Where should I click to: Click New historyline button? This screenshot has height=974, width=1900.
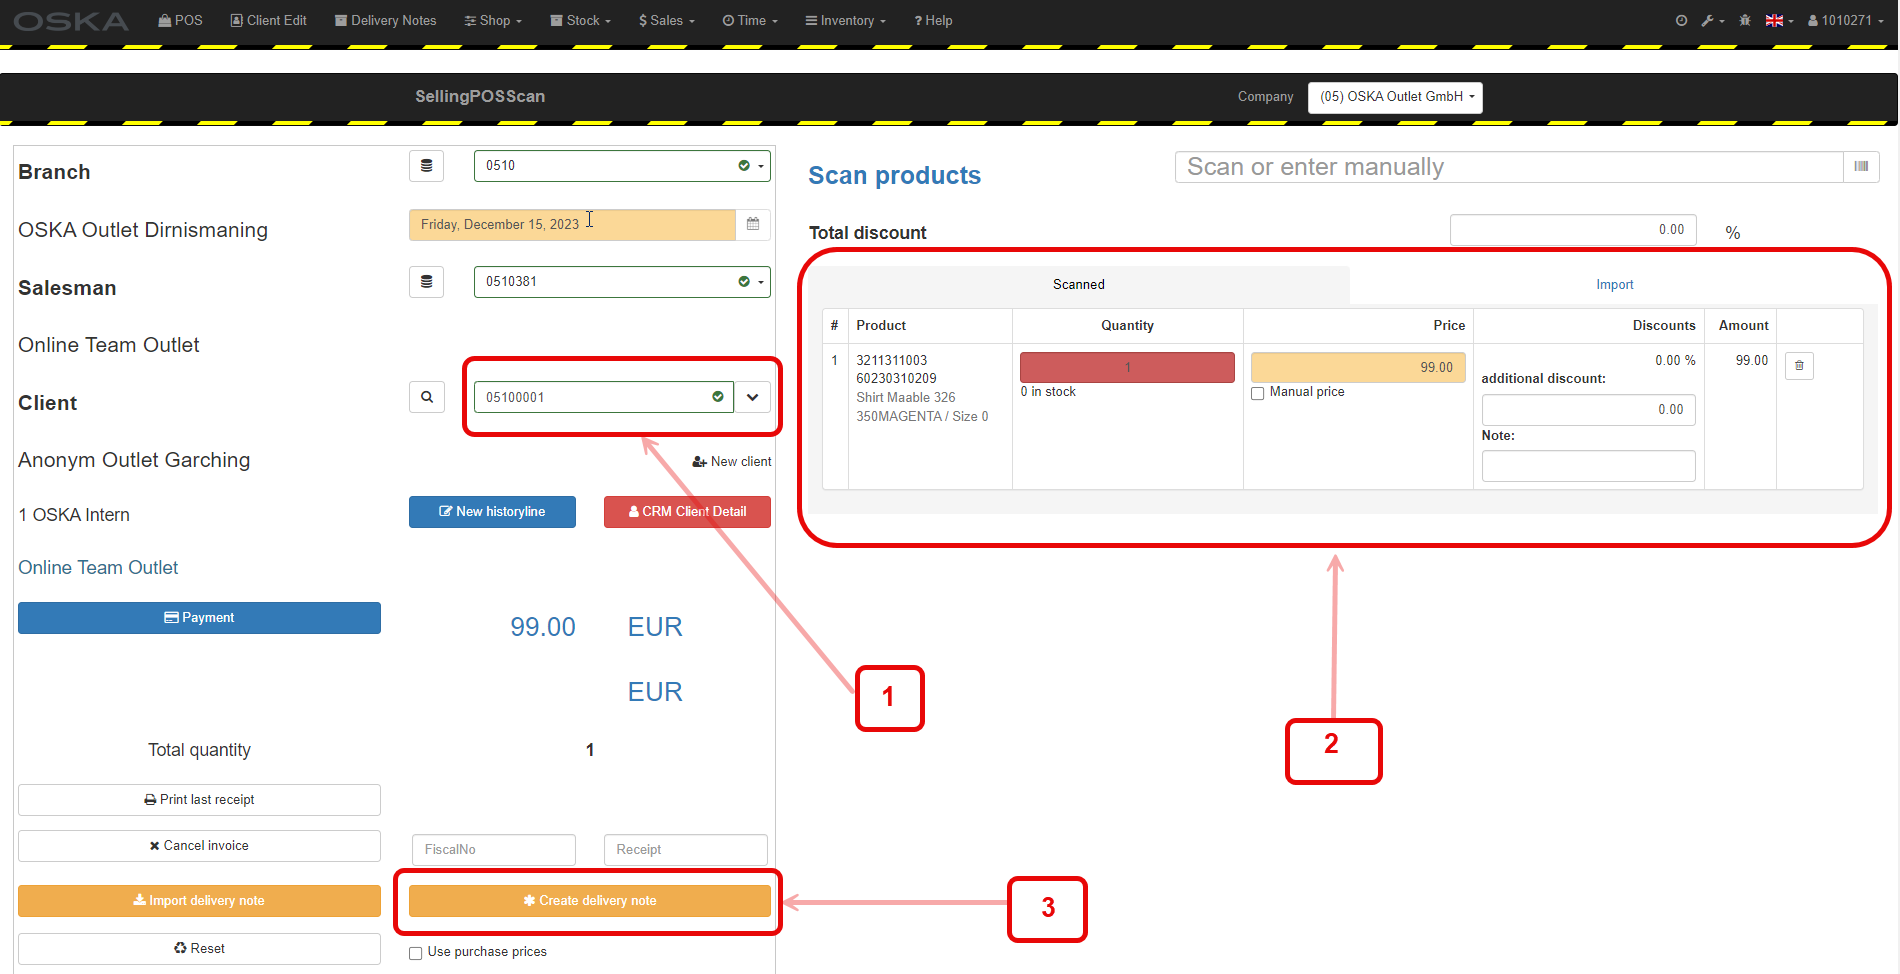pyautogui.click(x=492, y=512)
